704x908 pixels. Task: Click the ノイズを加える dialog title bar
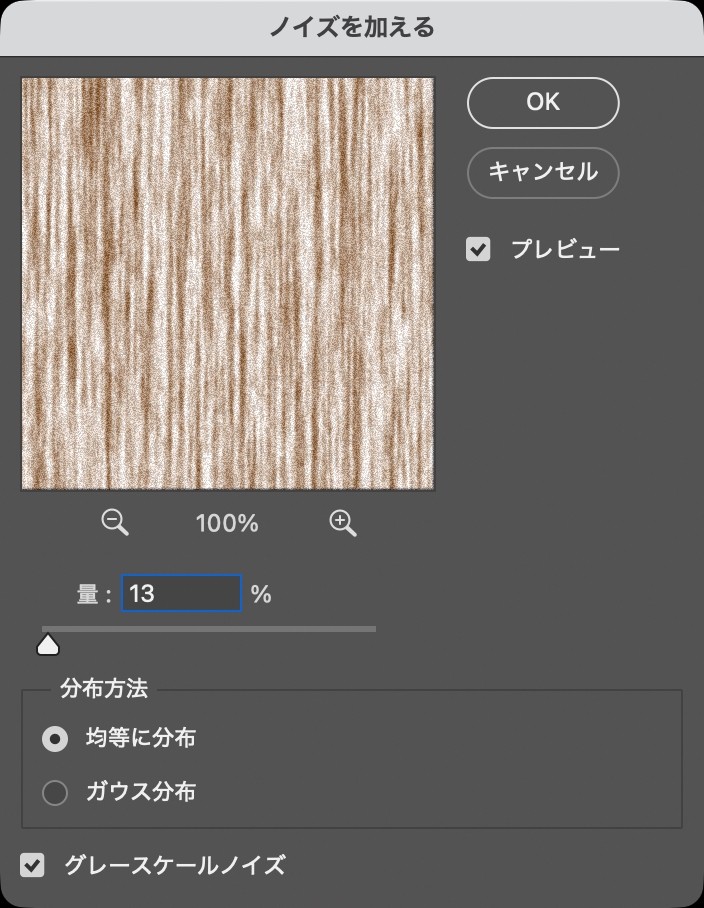pos(352,27)
